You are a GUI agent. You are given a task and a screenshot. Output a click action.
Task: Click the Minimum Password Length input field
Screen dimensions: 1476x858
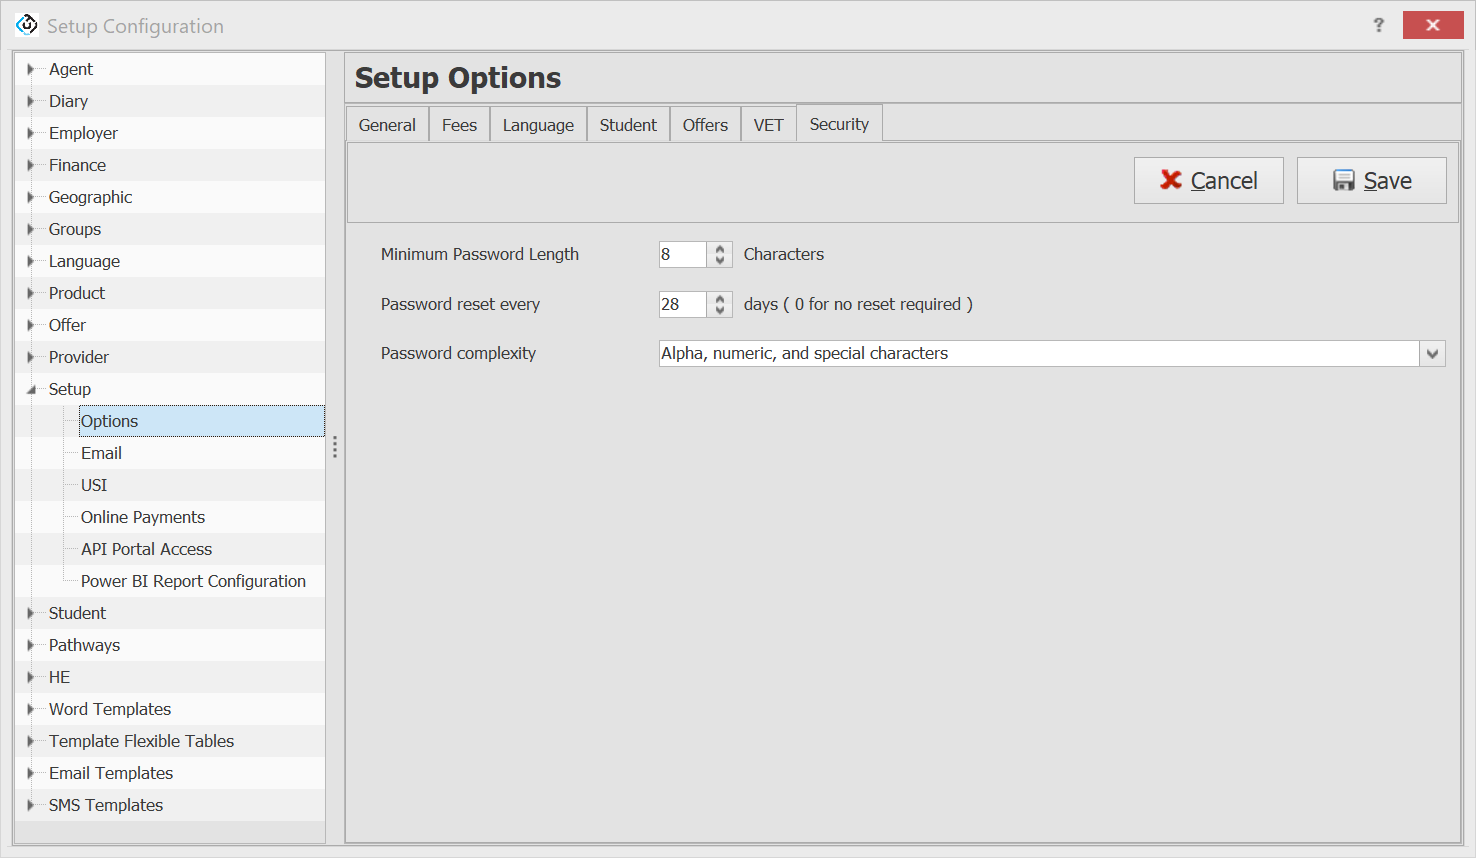click(682, 255)
